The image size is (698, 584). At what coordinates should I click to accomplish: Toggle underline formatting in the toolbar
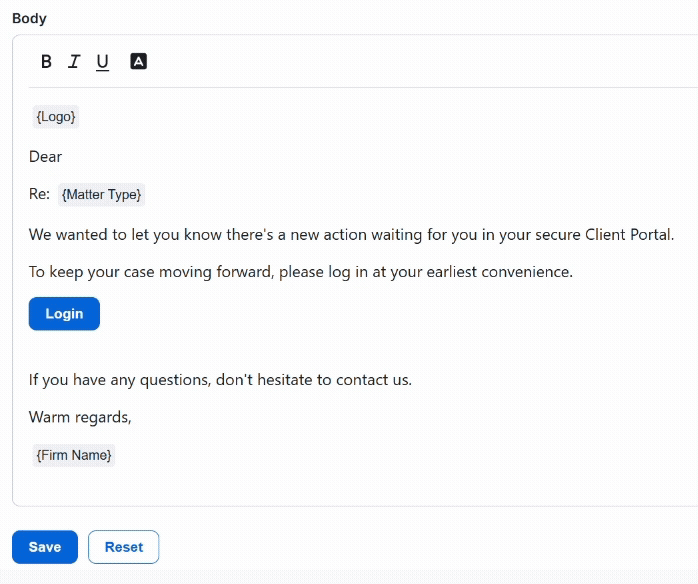[102, 62]
